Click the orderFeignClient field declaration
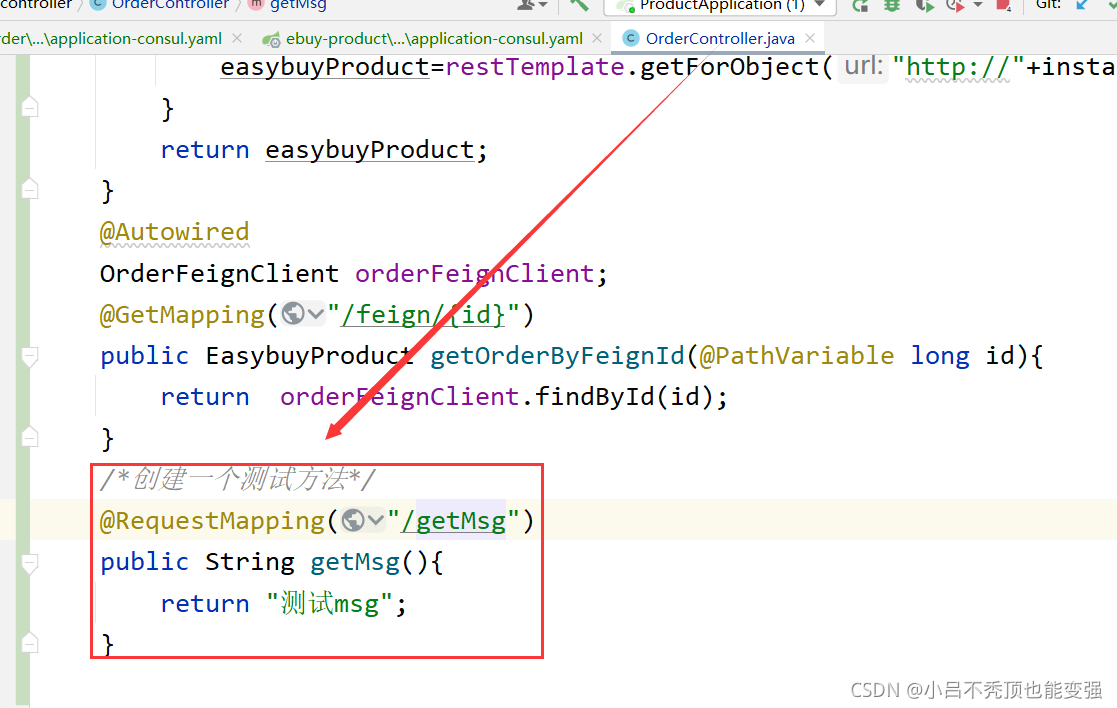This screenshot has width=1117, height=708. click(x=474, y=274)
